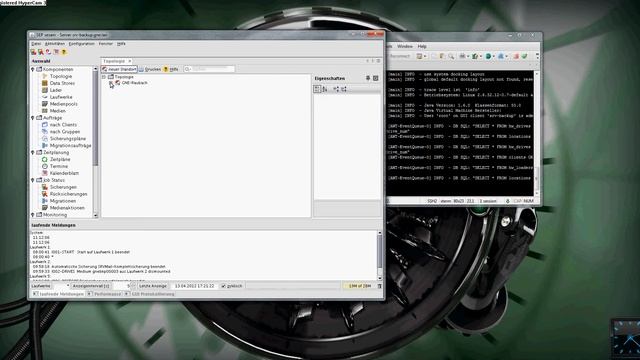Open the Aktivitäten menu

pyautogui.click(x=55, y=44)
